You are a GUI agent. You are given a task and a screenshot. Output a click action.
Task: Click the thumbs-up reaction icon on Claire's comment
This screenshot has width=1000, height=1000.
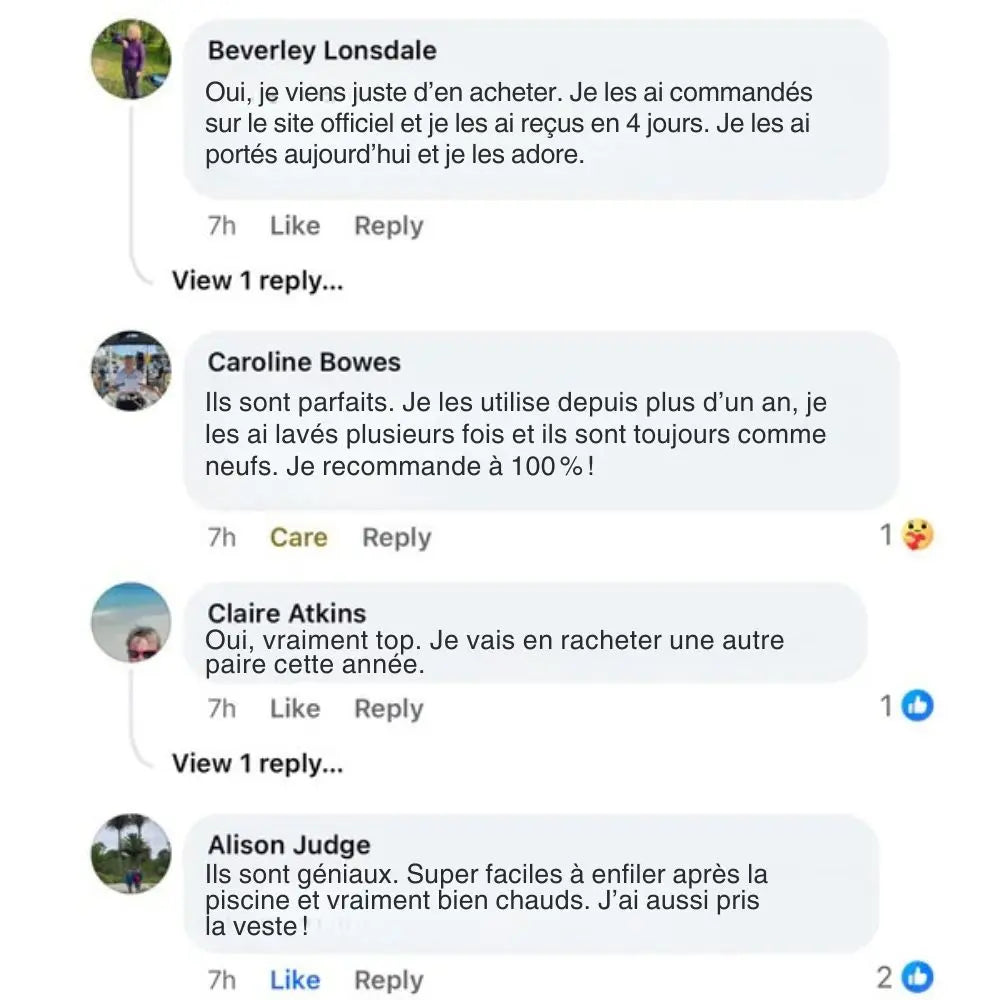[917, 707]
